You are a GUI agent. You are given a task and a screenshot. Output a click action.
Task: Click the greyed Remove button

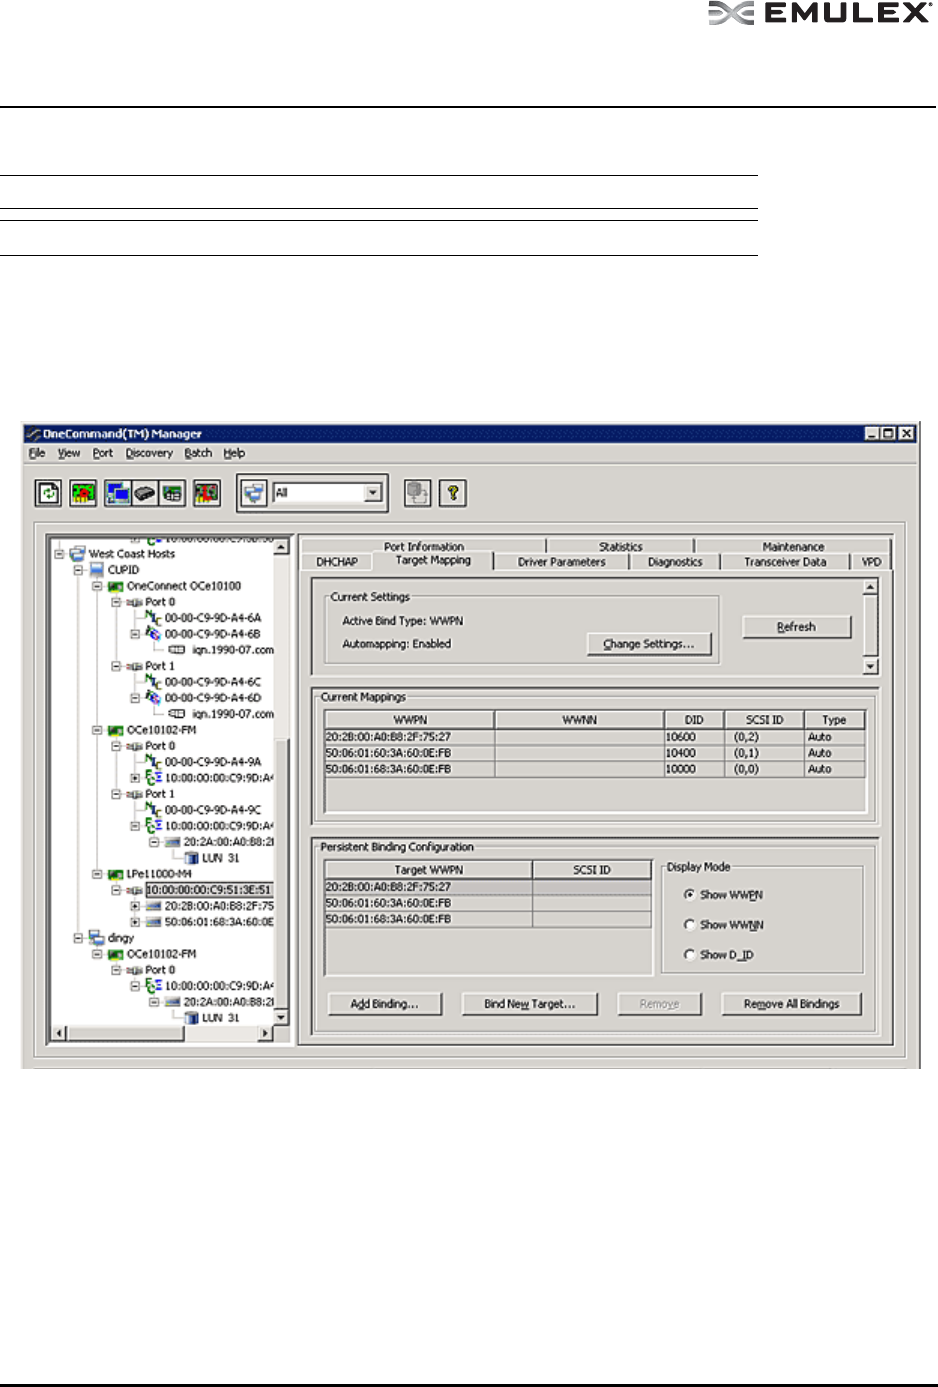[x=659, y=1004]
